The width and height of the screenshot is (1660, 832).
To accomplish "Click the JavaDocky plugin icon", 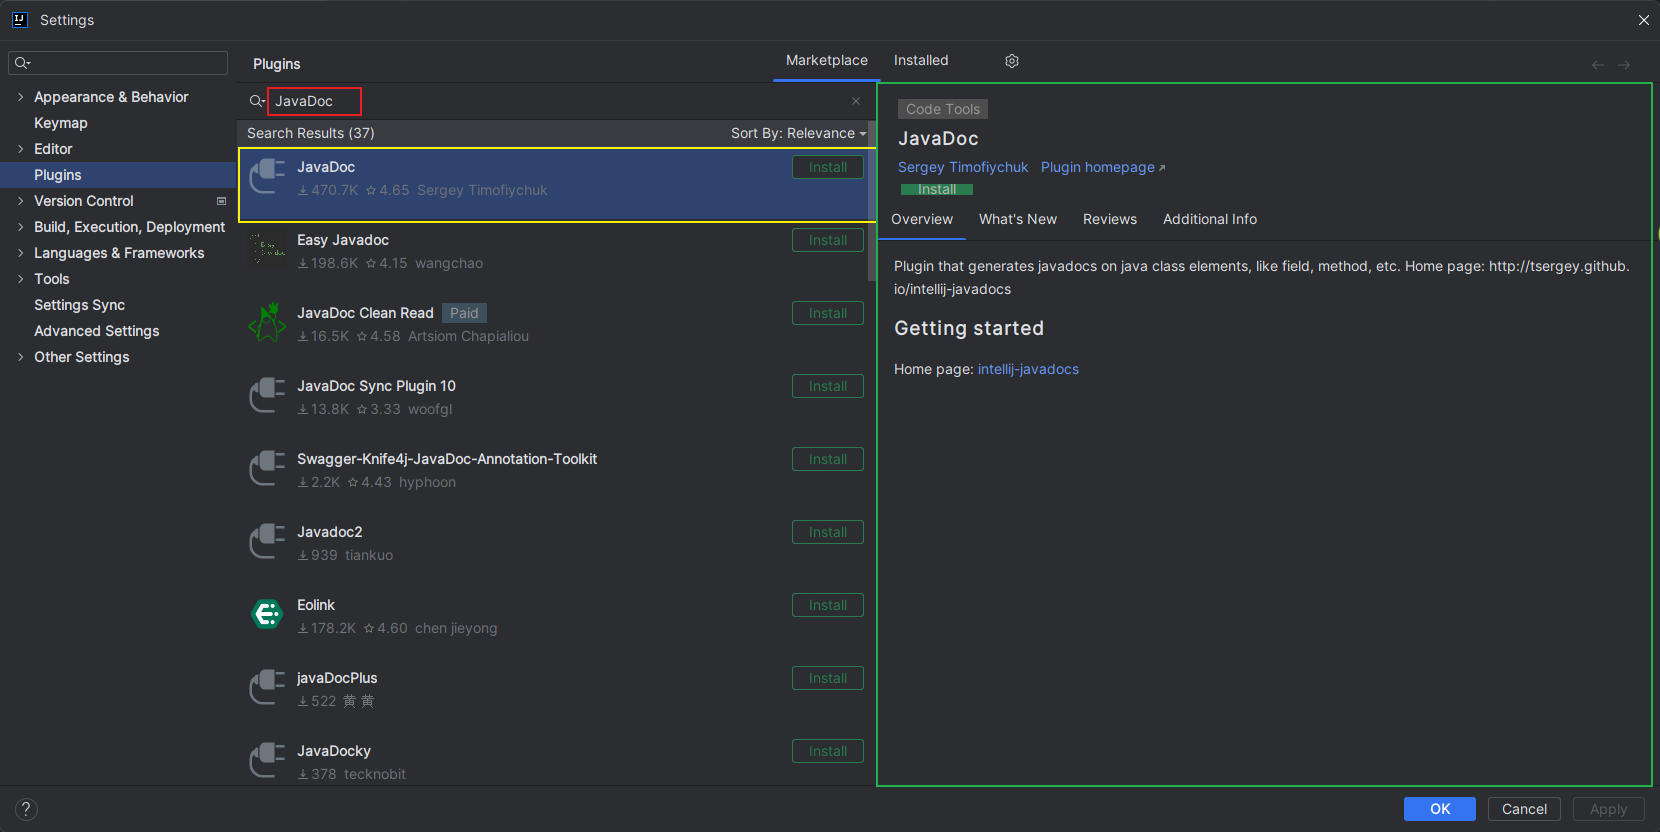I will coord(267,761).
